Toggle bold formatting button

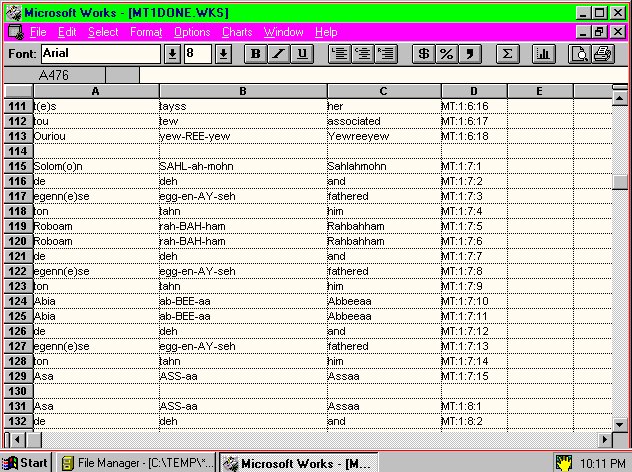tap(256, 54)
